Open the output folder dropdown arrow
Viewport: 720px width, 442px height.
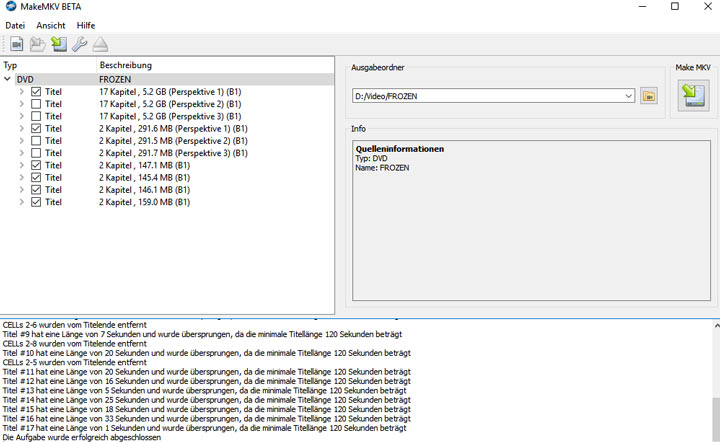click(x=629, y=96)
